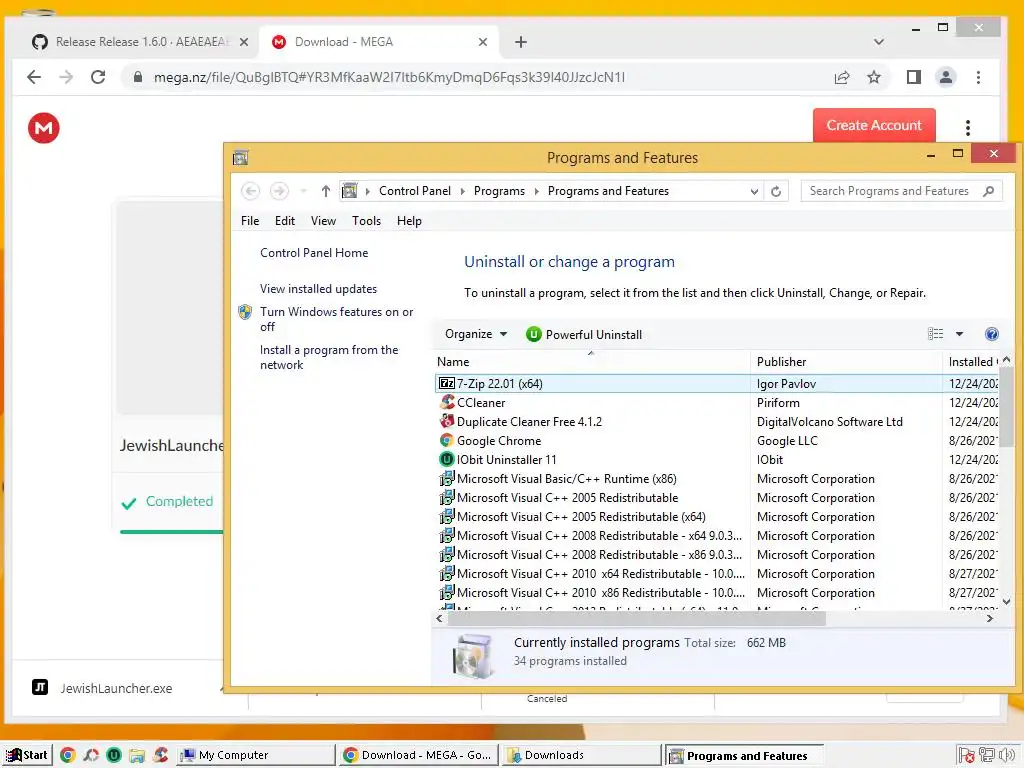Sort by the Name column header
The width and height of the screenshot is (1024, 768).
(x=591, y=361)
